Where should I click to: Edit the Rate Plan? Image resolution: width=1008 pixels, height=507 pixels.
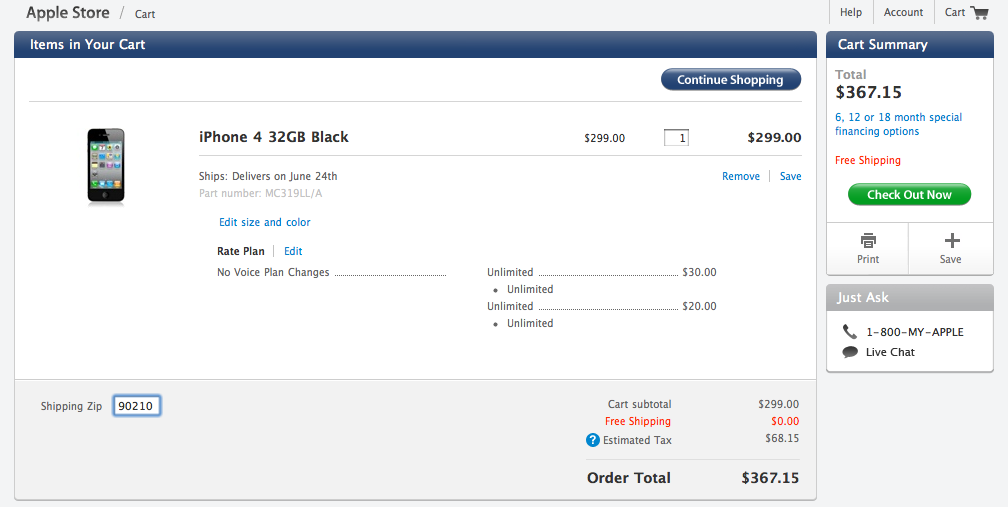coord(293,251)
